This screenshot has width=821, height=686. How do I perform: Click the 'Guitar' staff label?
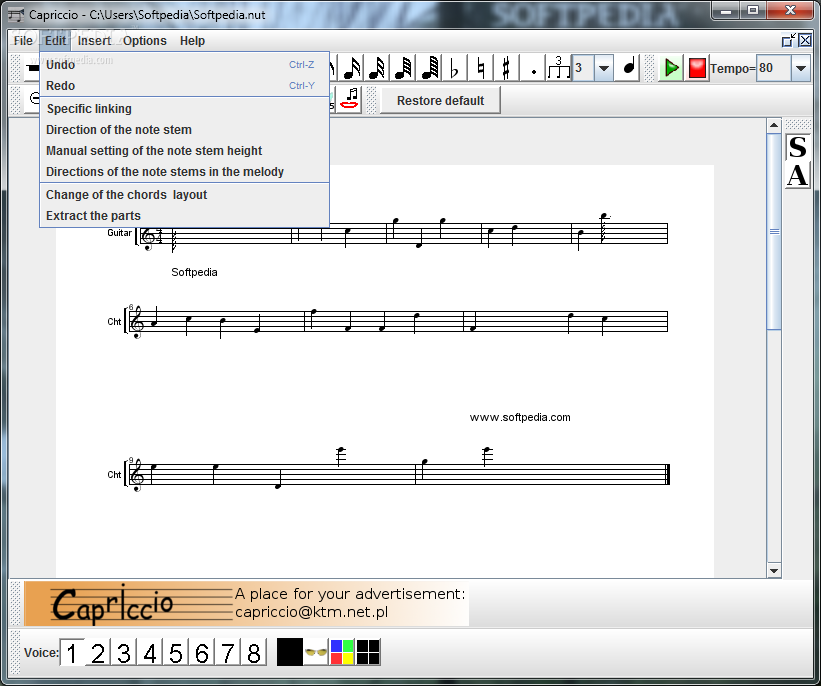(119, 233)
